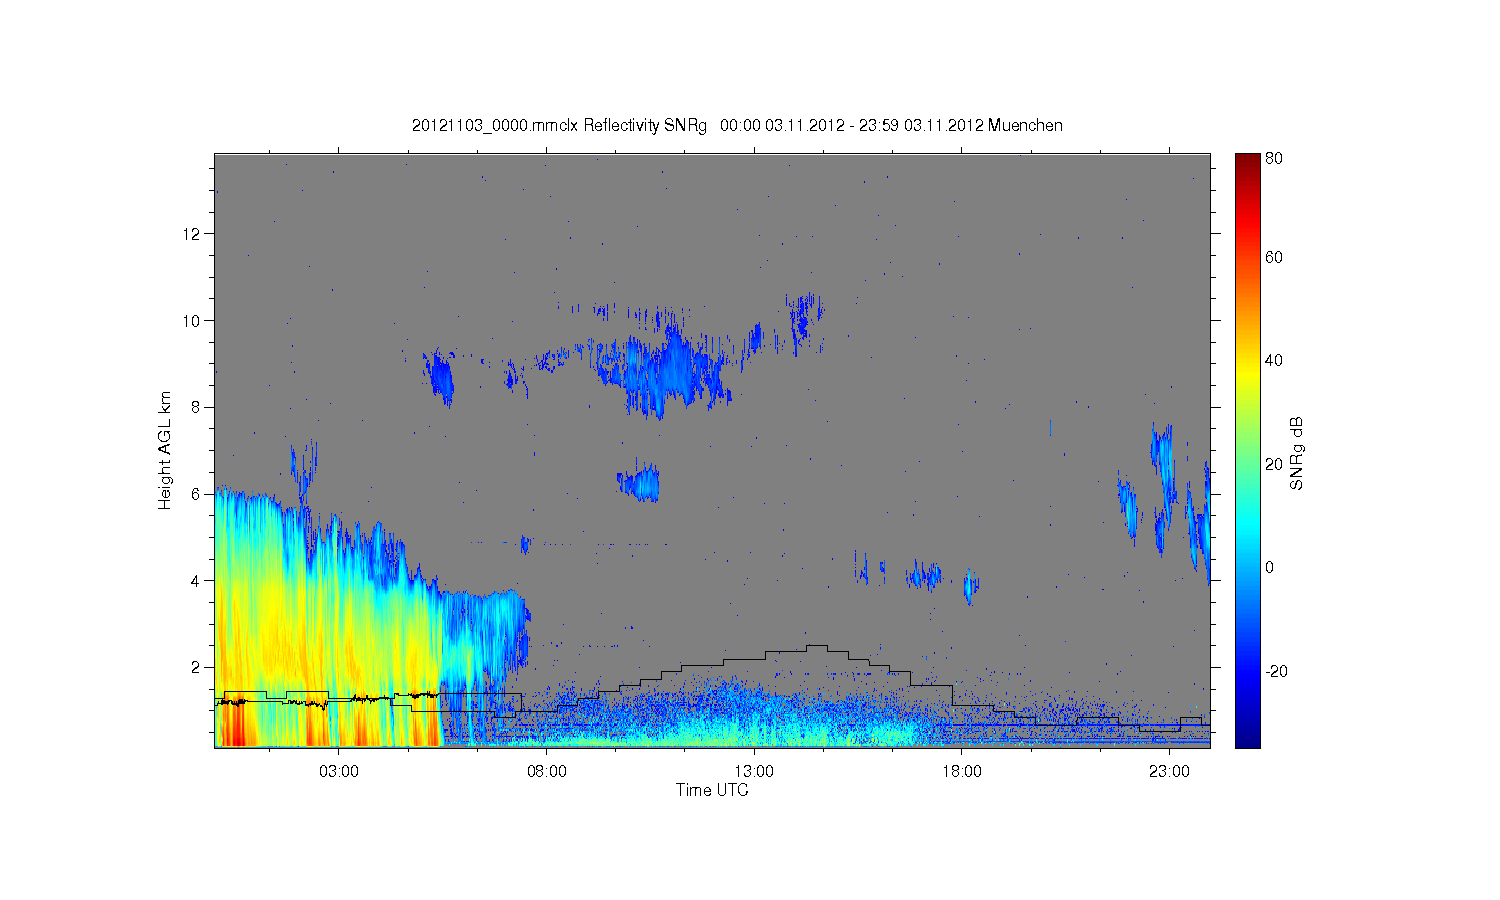Screen dimensions: 1500x900
Task: Click the 'SNRg dB' colorbar label
Action: pyautogui.click(x=1297, y=453)
